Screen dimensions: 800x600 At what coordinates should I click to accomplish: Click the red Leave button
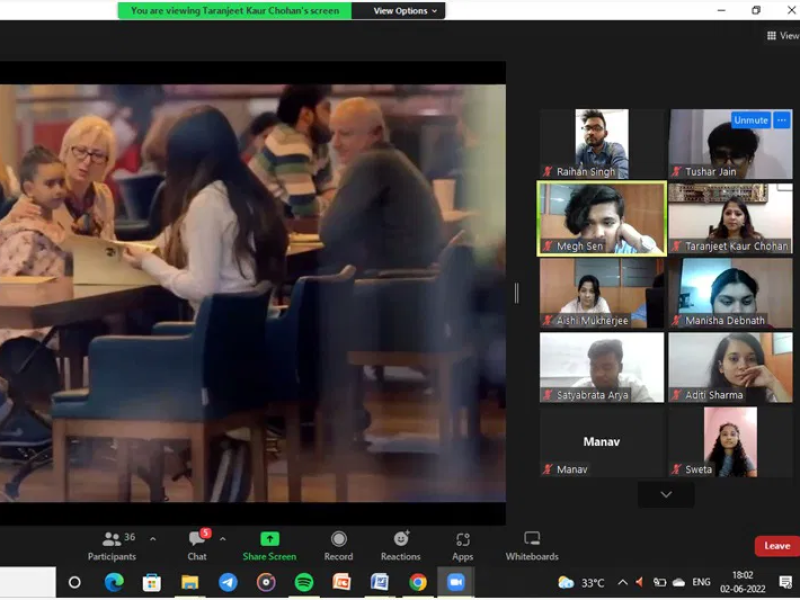click(x=777, y=546)
